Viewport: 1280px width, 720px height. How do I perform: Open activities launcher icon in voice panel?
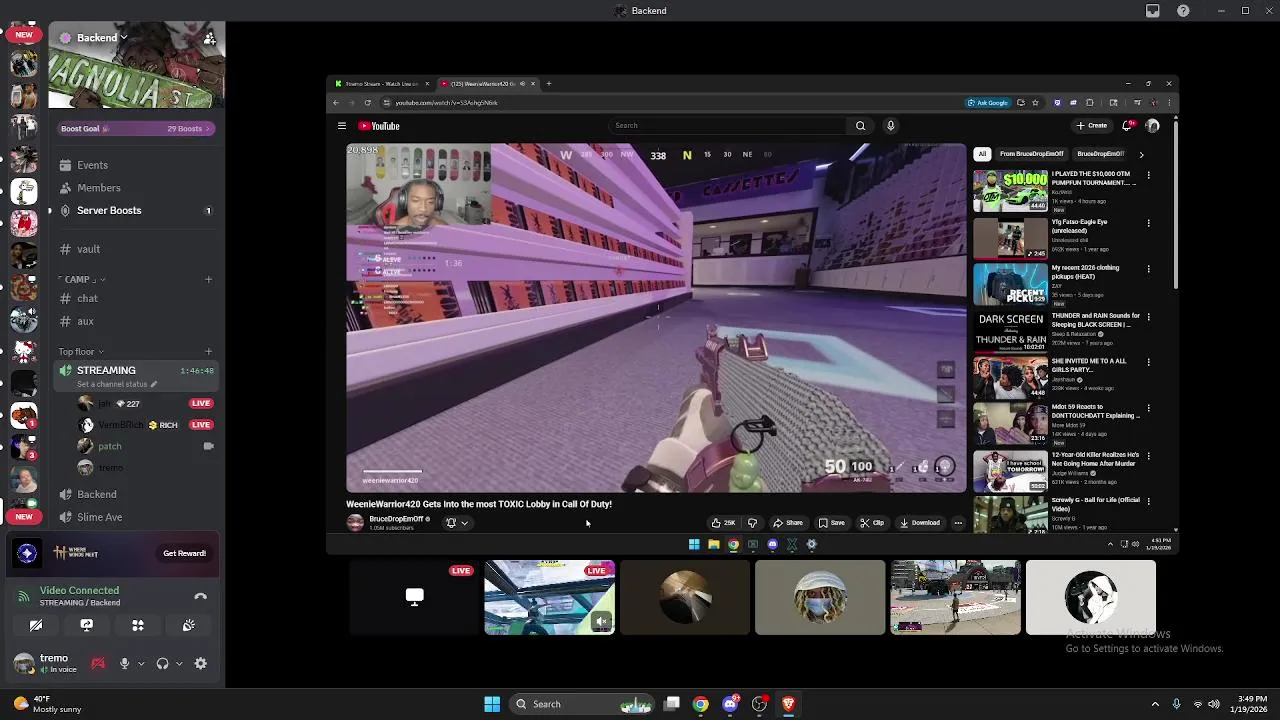pyautogui.click(x=138, y=625)
